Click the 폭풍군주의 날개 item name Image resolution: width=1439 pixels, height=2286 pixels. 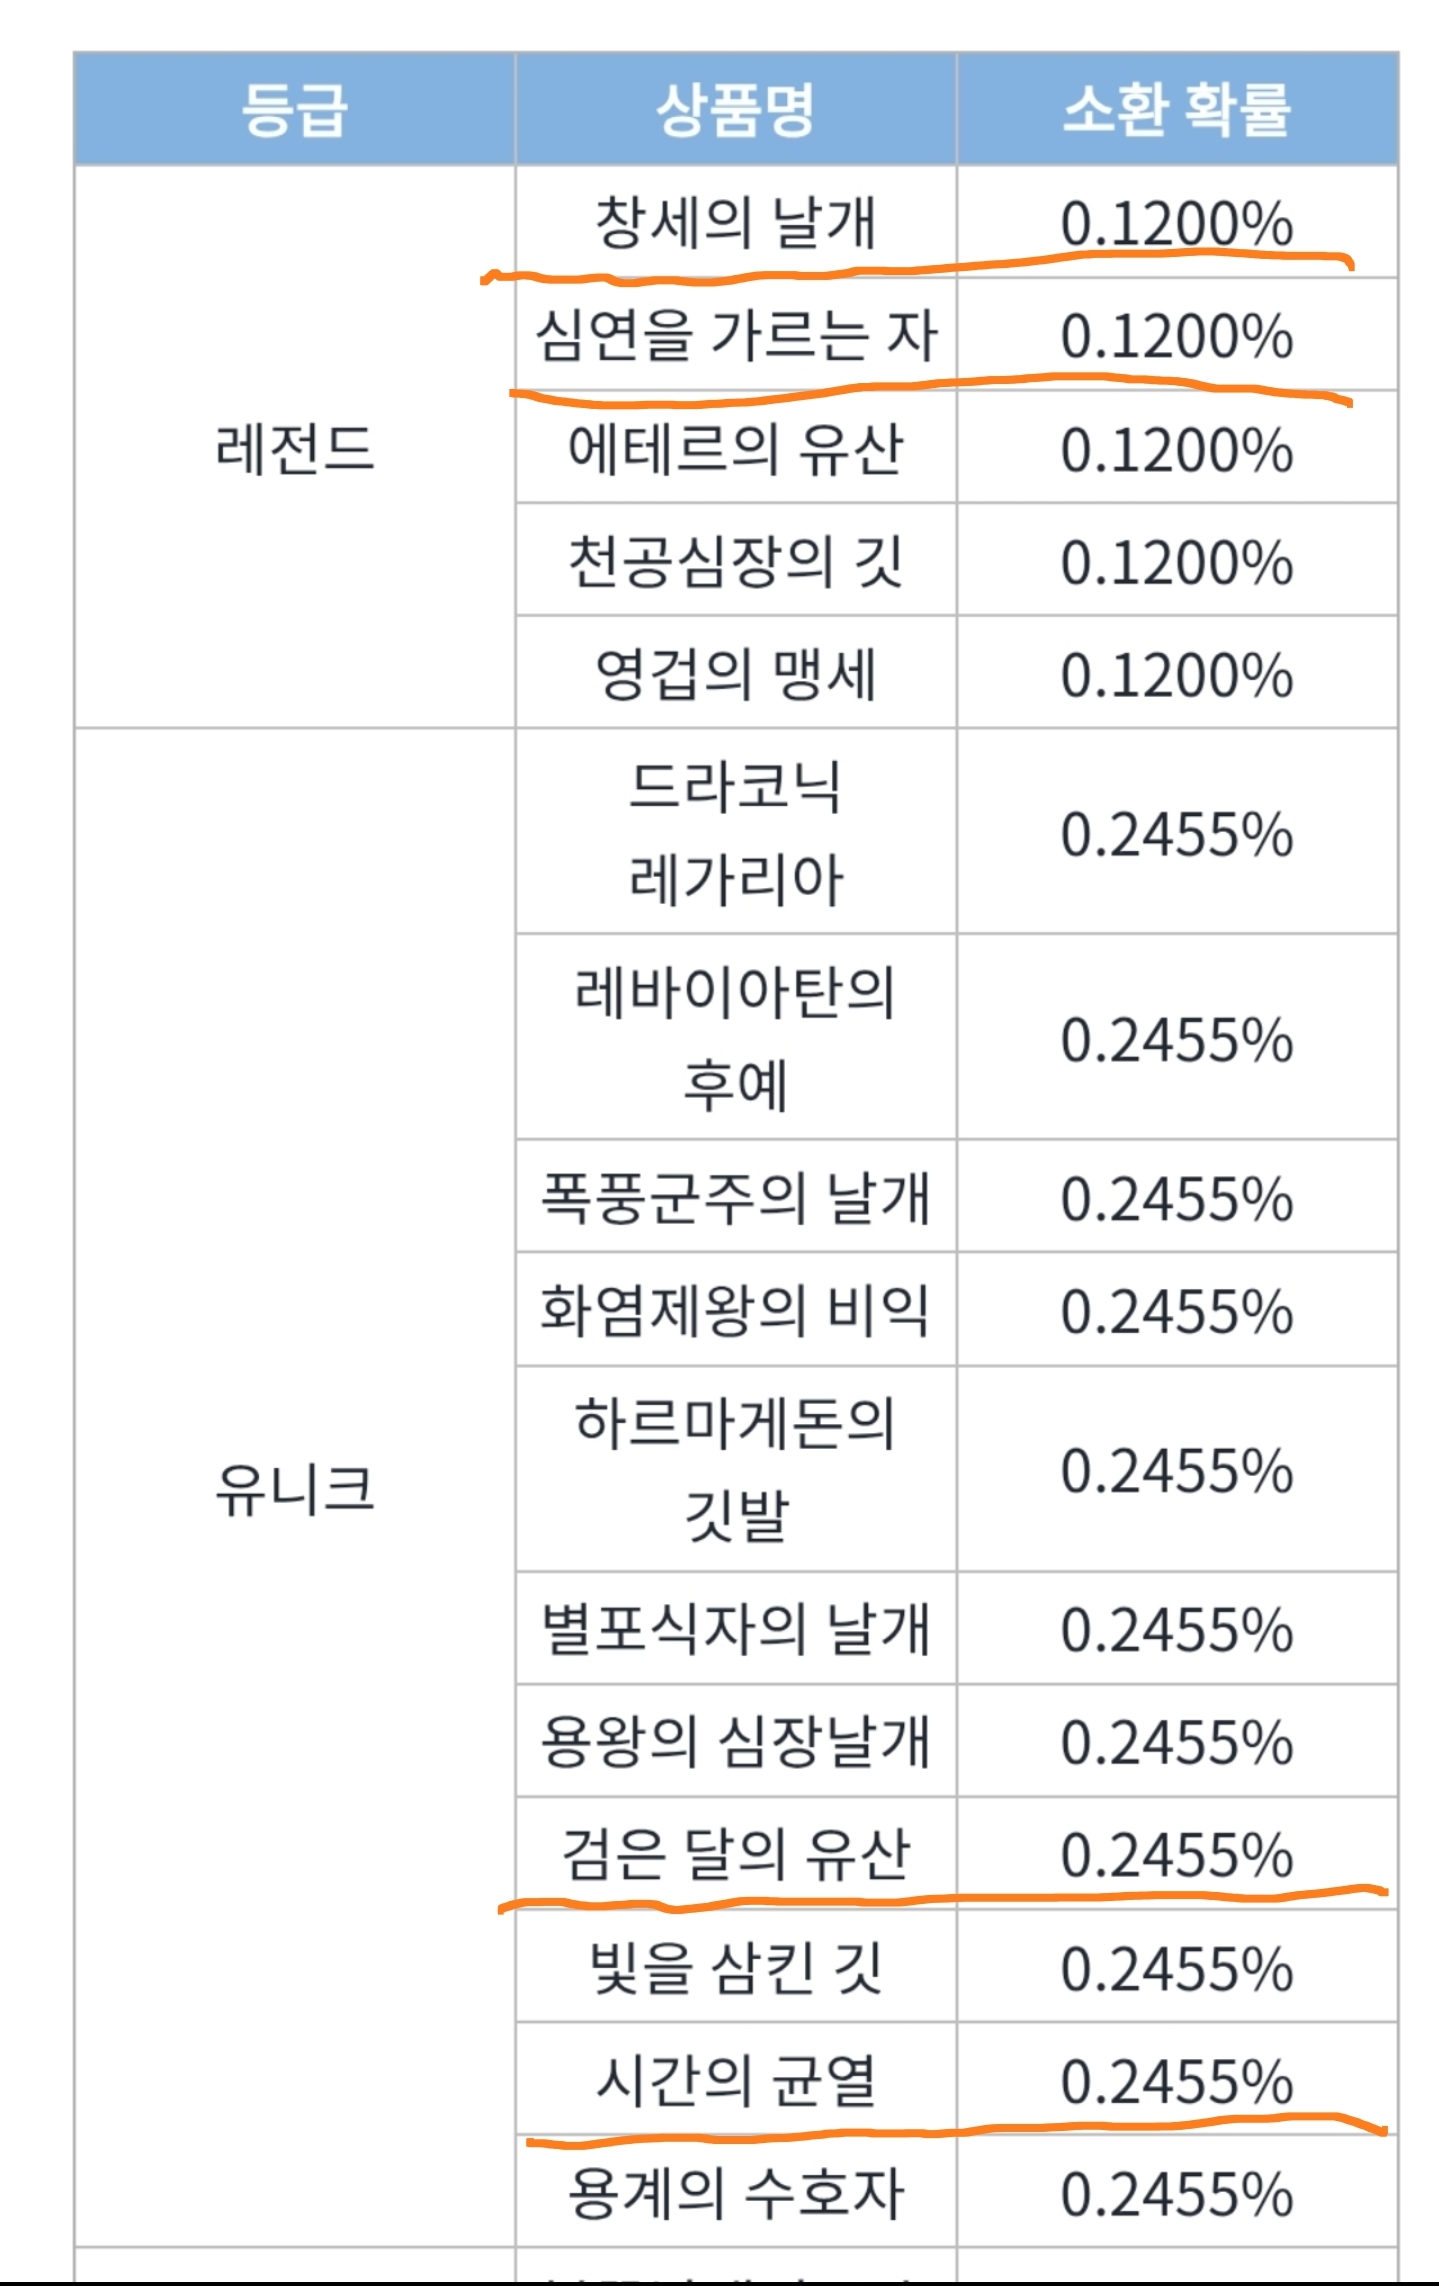735,1197
